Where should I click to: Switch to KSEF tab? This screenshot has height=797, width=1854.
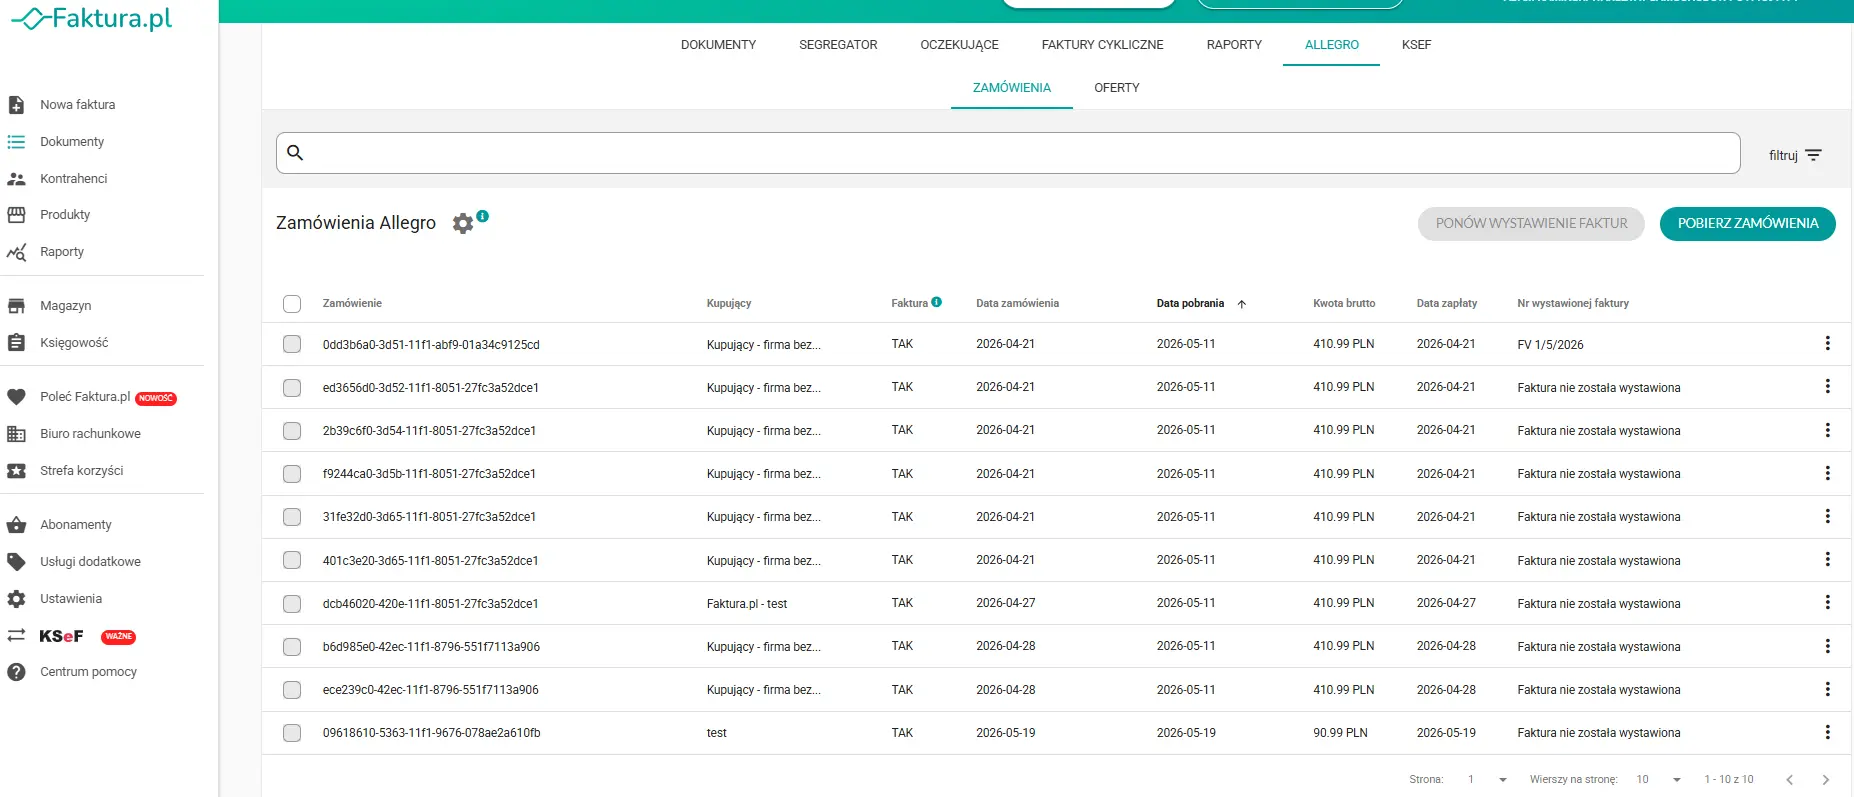coord(1416,45)
